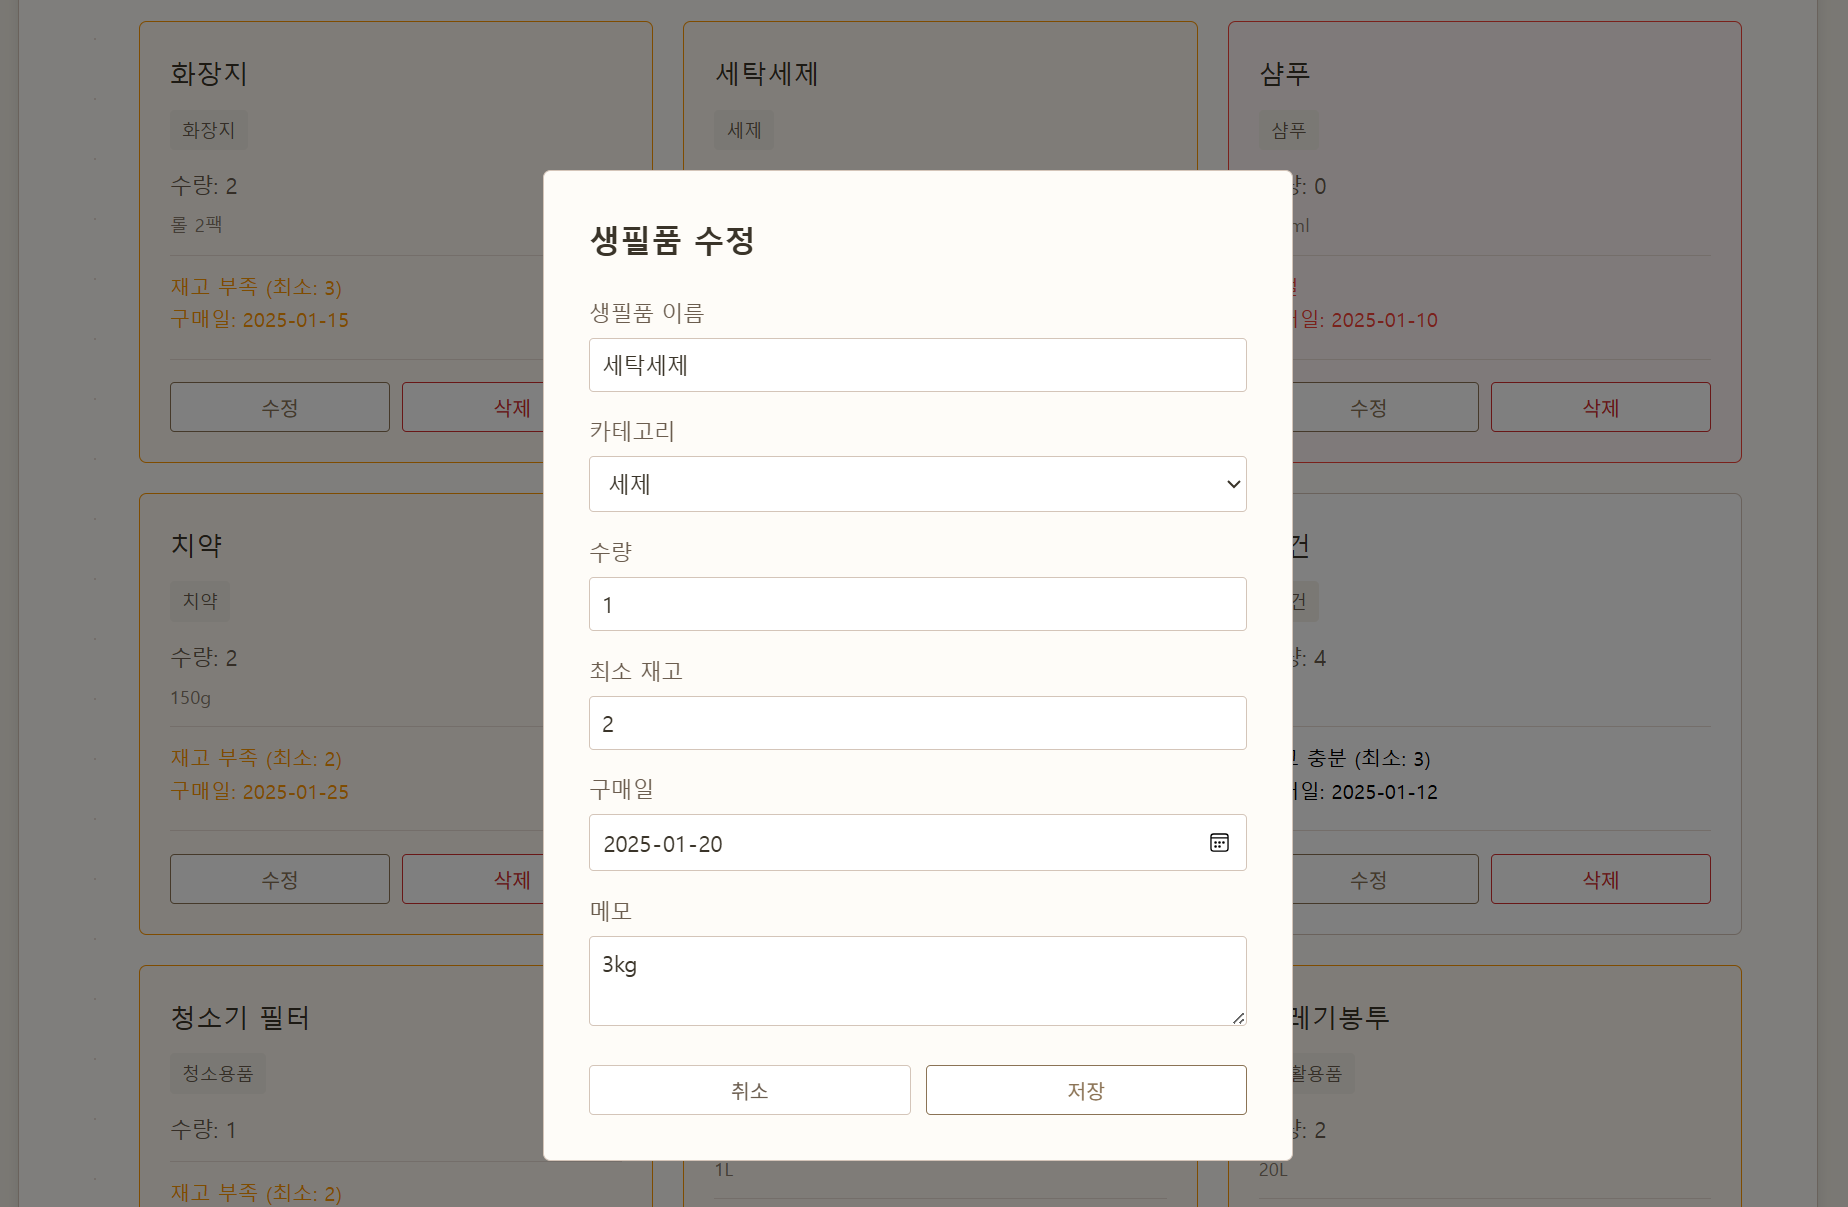The height and width of the screenshot is (1207, 1848).
Task: Click 삭제 on the 치약 card
Action: [473, 879]
